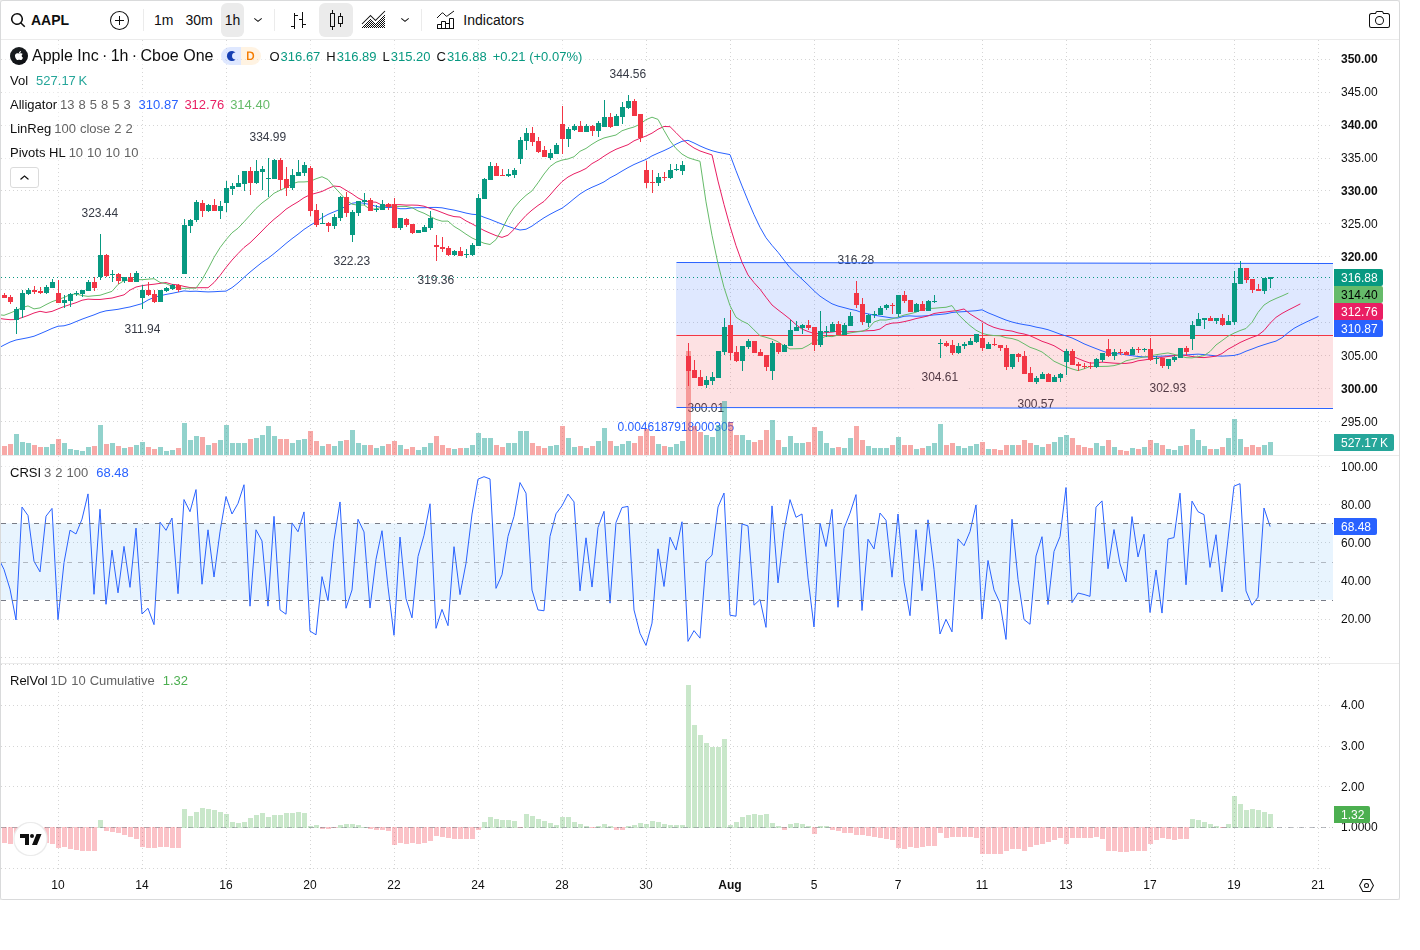The image size is (1420, 950).
Task: Add a symbol to compare with plus icon
Action: (119, 20)
